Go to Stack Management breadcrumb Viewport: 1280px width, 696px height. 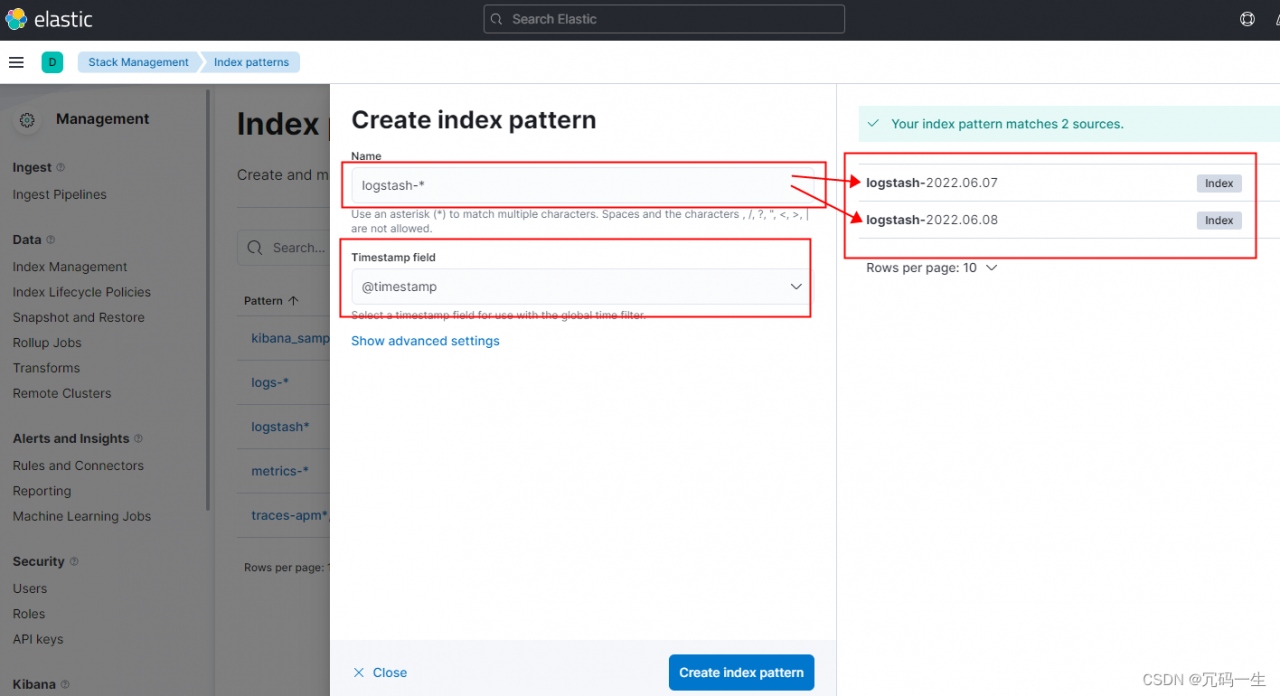138,62
